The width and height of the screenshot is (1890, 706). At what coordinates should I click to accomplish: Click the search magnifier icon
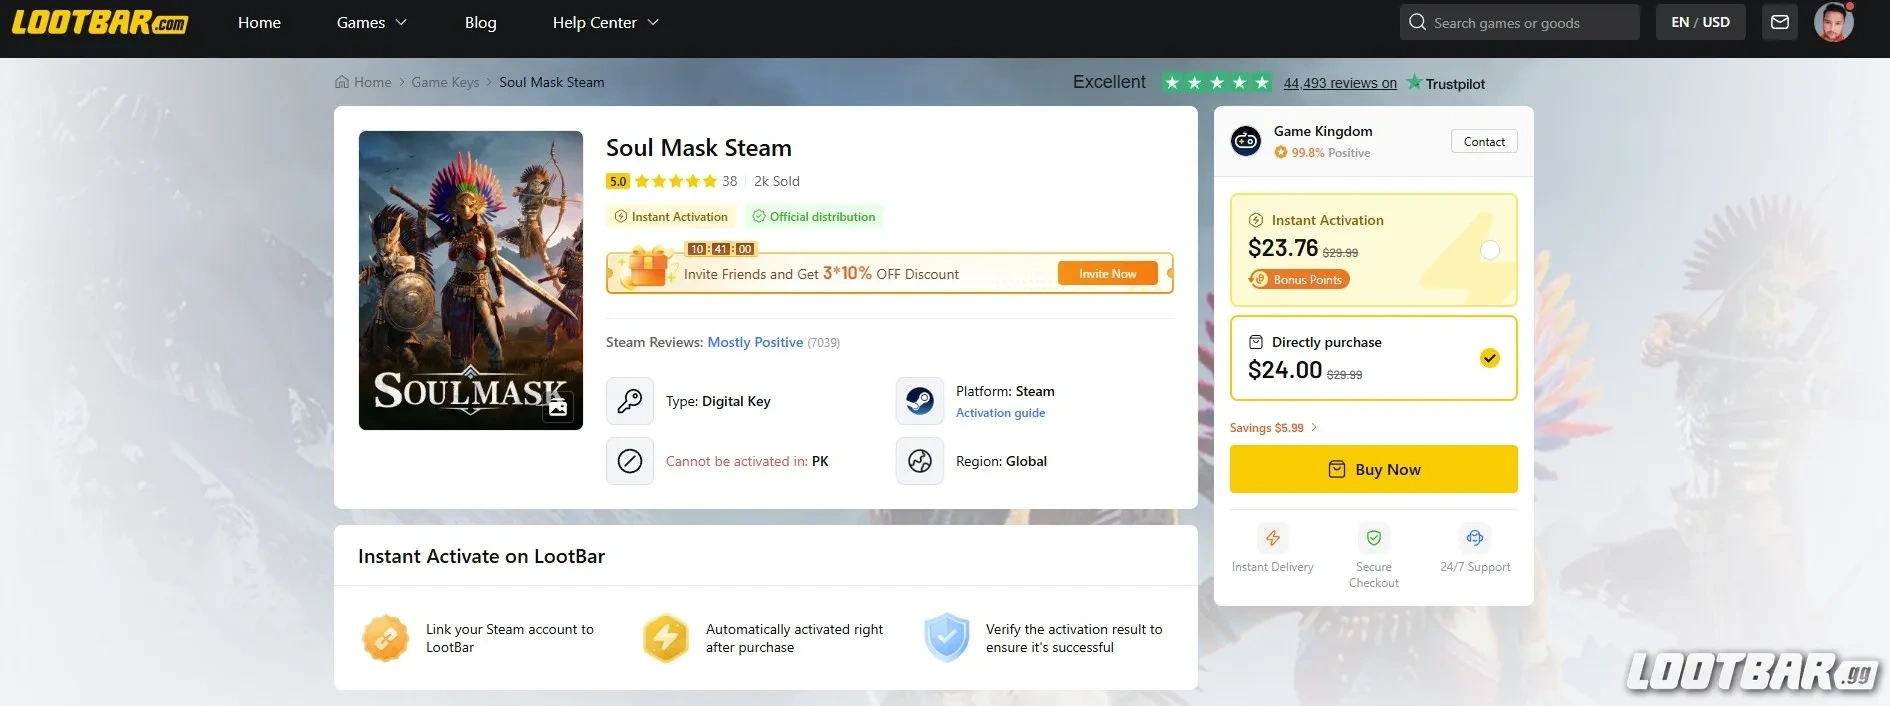pos(1417,22)
